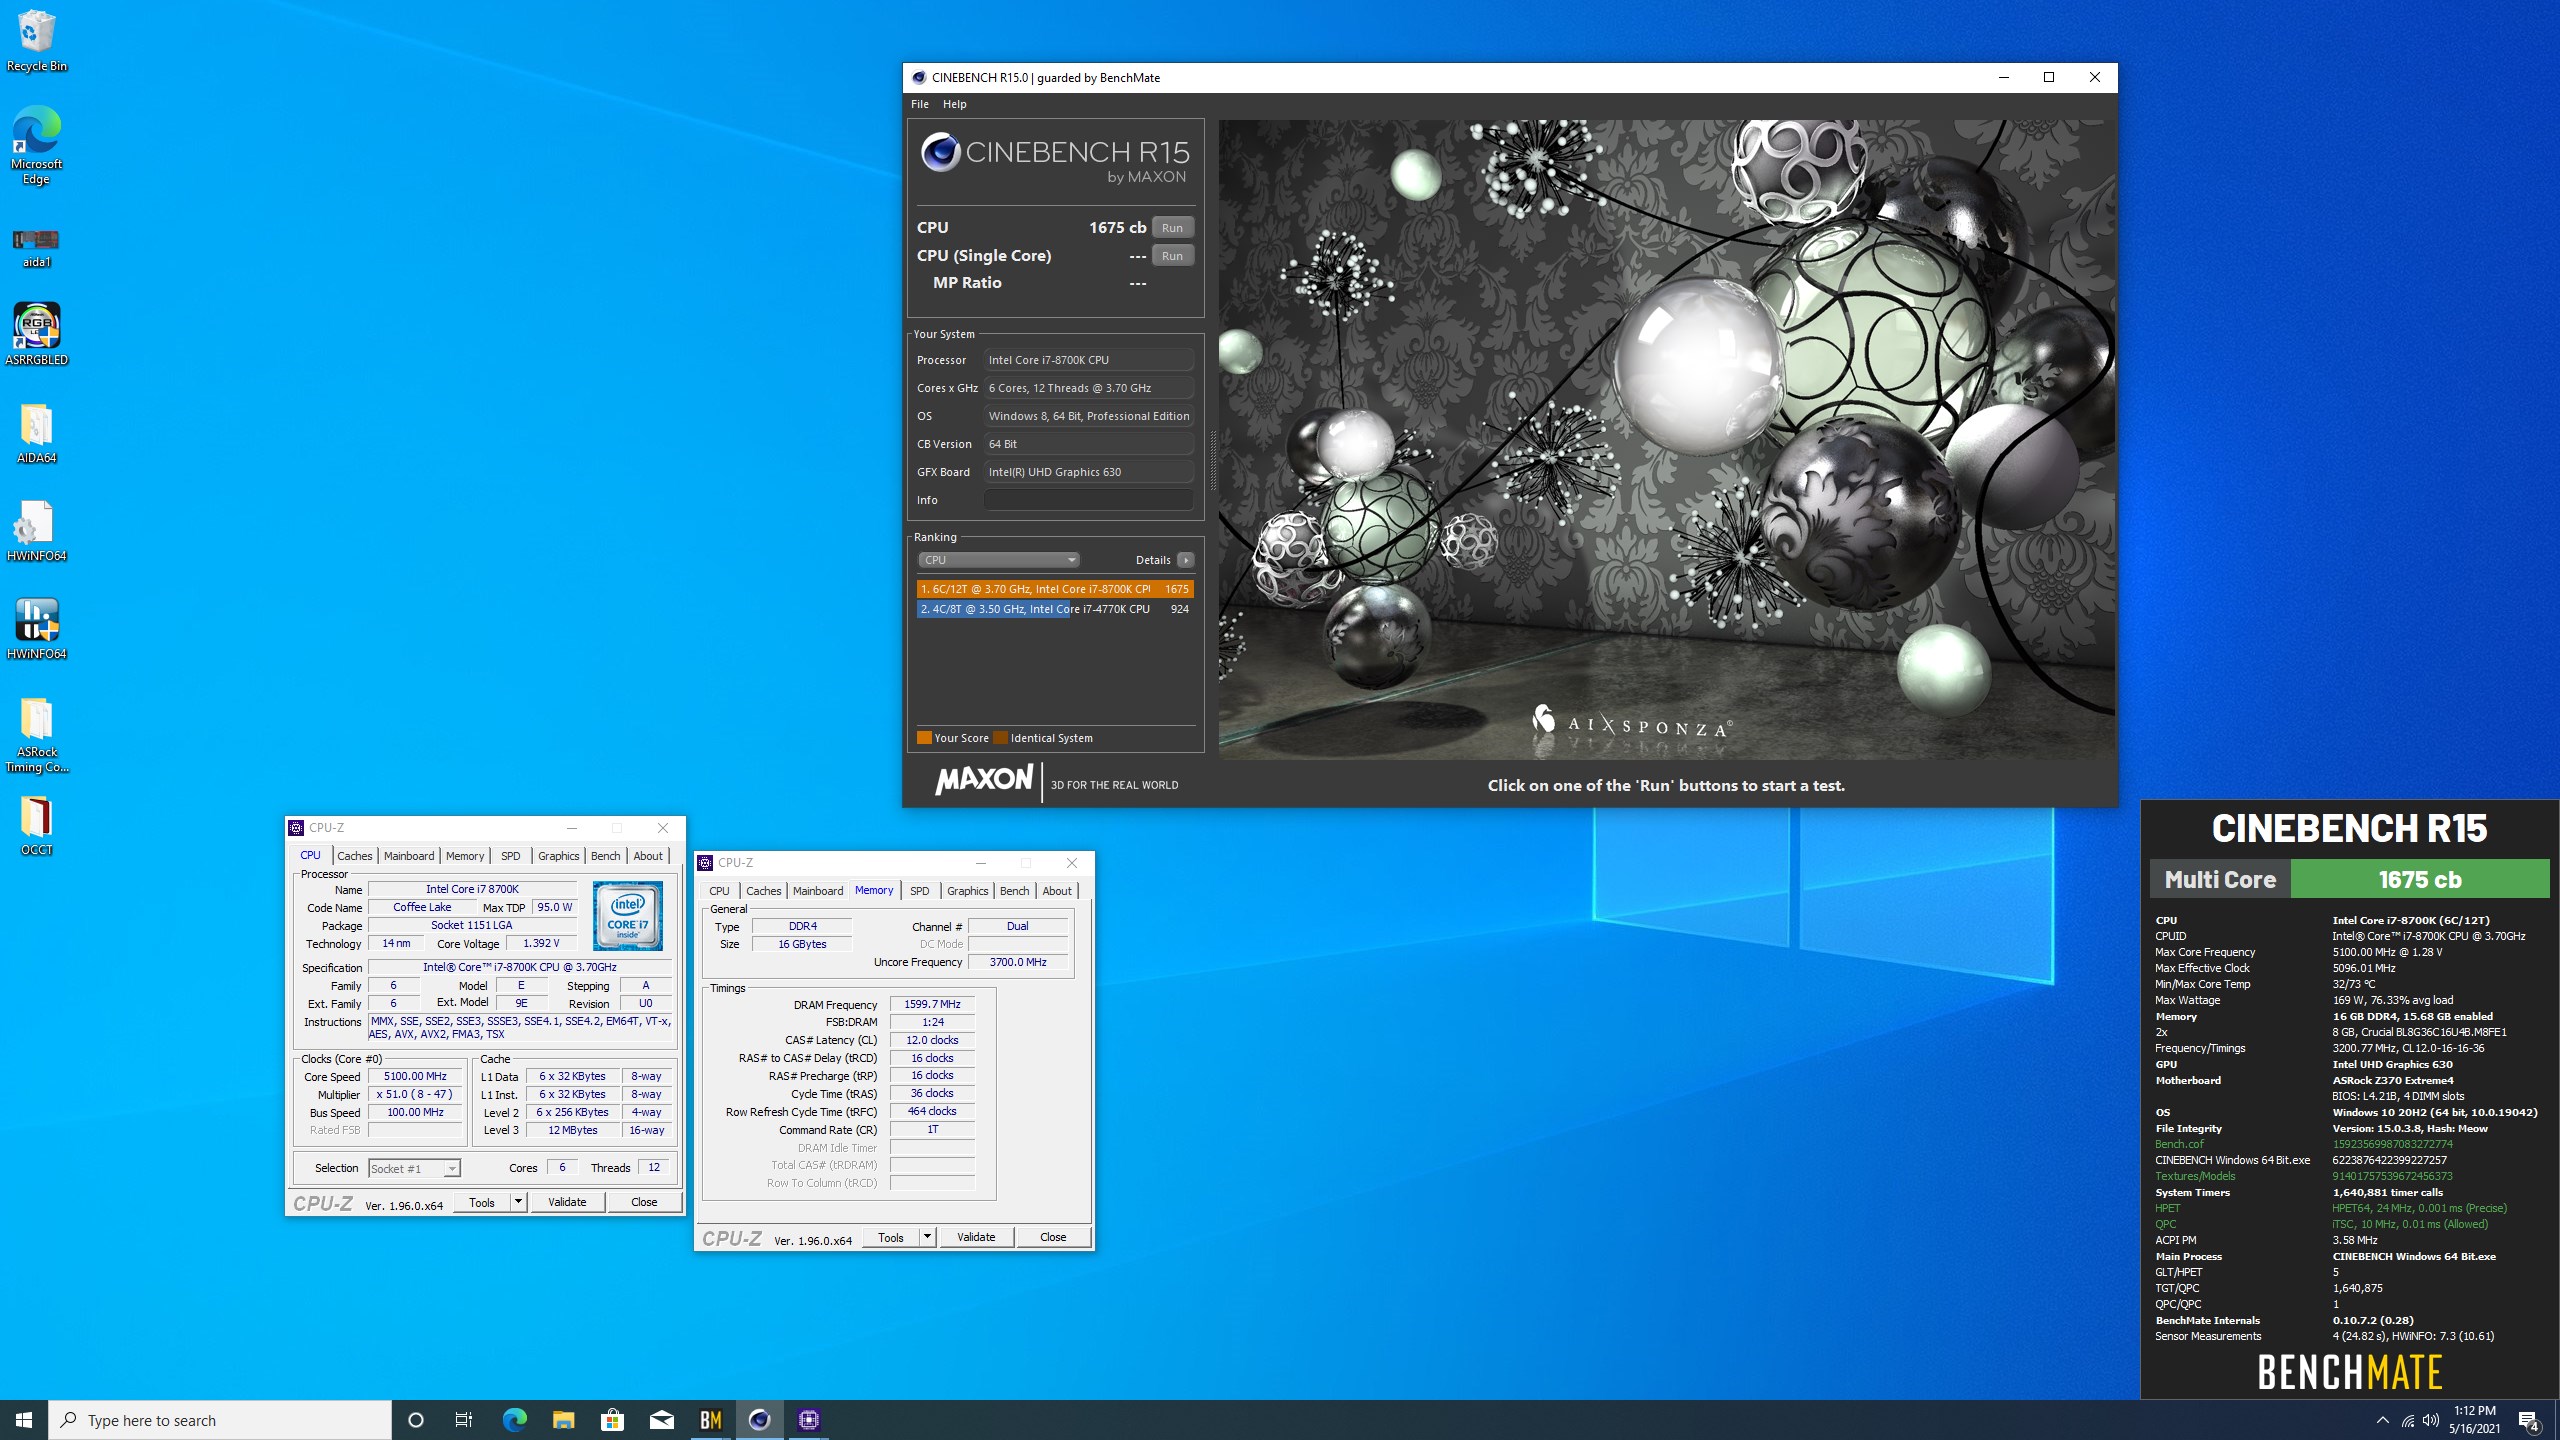Open the AIDA64 folder icon
Screen dimensions: 2560x1440
pos(36,433)
